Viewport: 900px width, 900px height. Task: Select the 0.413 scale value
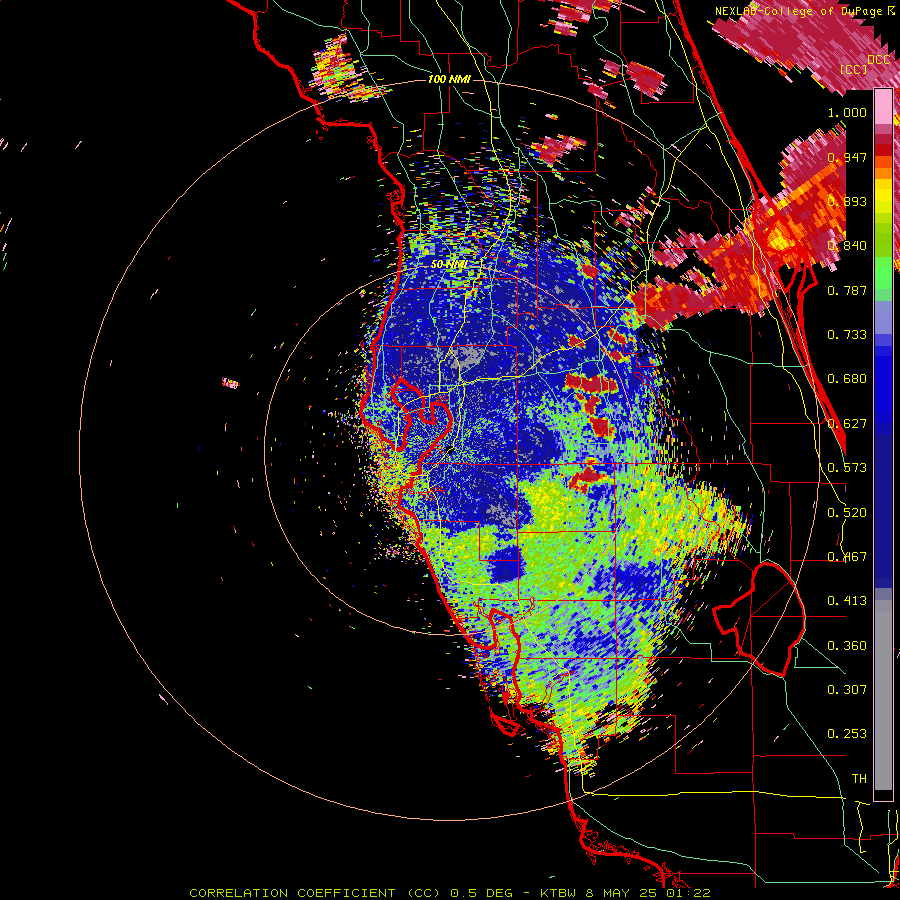(x=847, y=601)
